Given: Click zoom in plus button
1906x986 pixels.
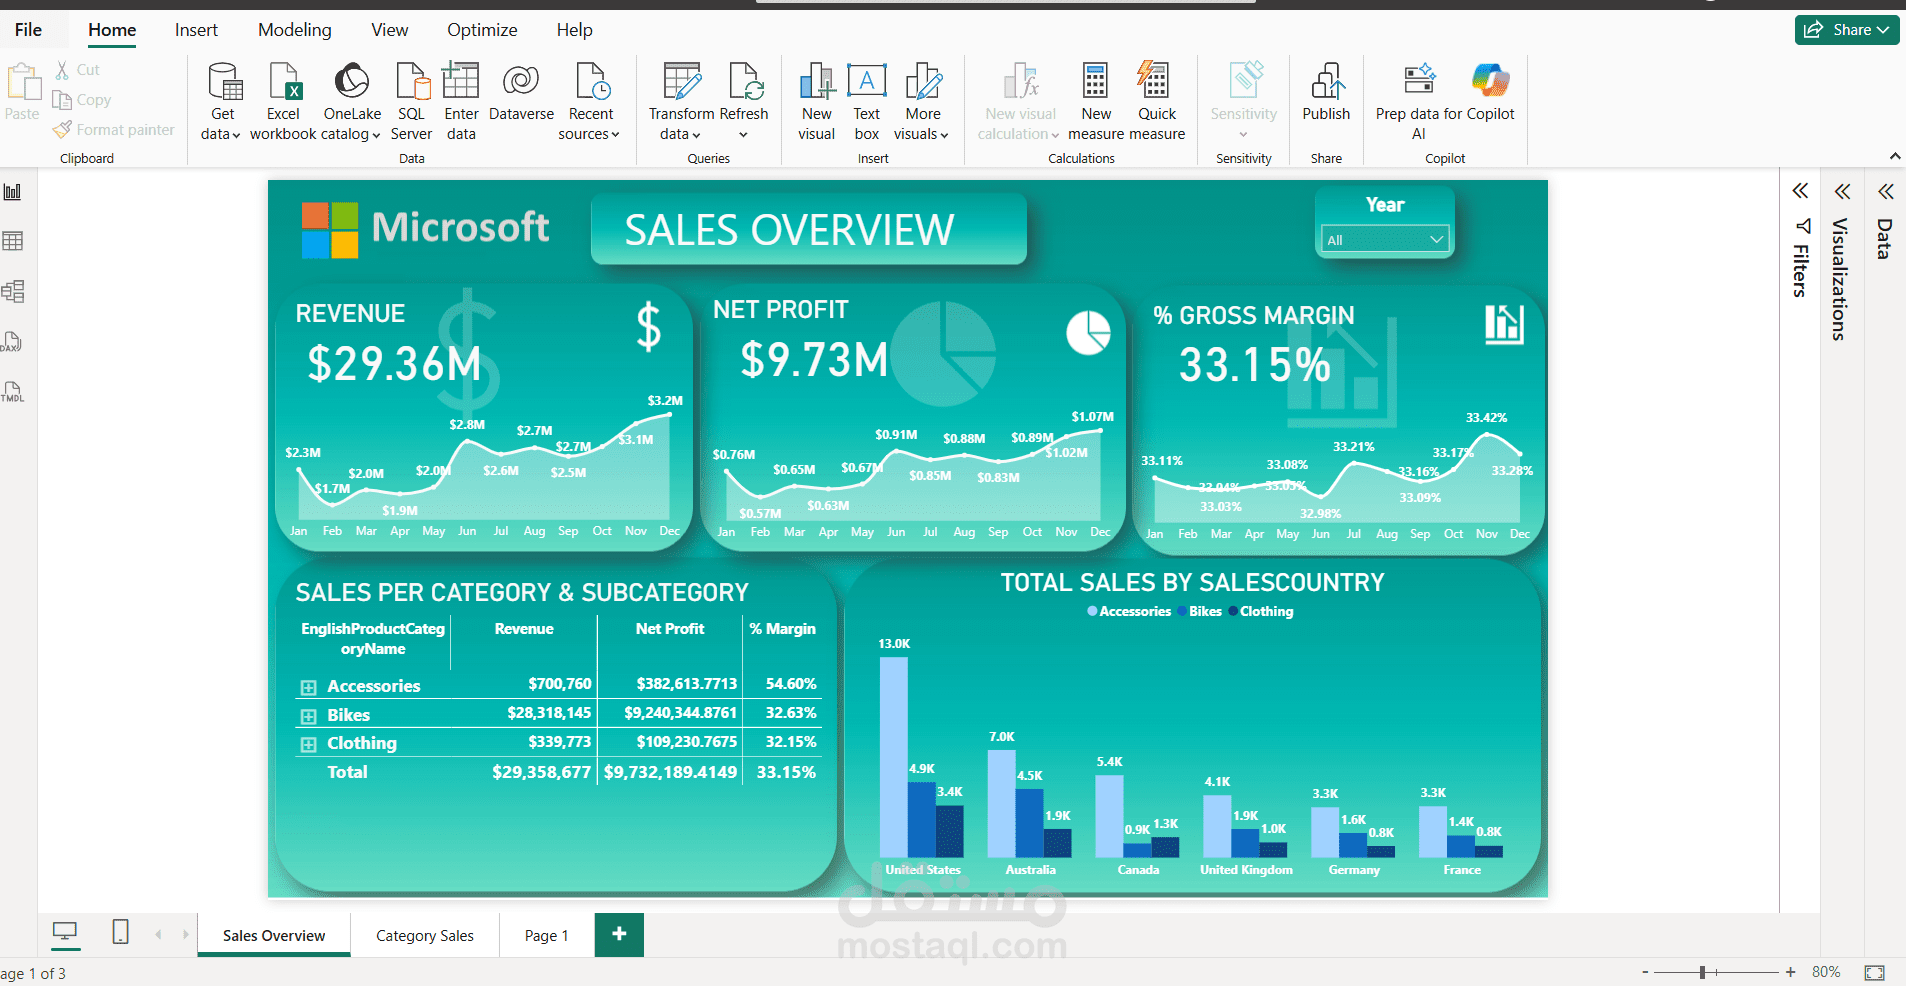Looking at the screenshot, I should click(x=1790, y=972).
